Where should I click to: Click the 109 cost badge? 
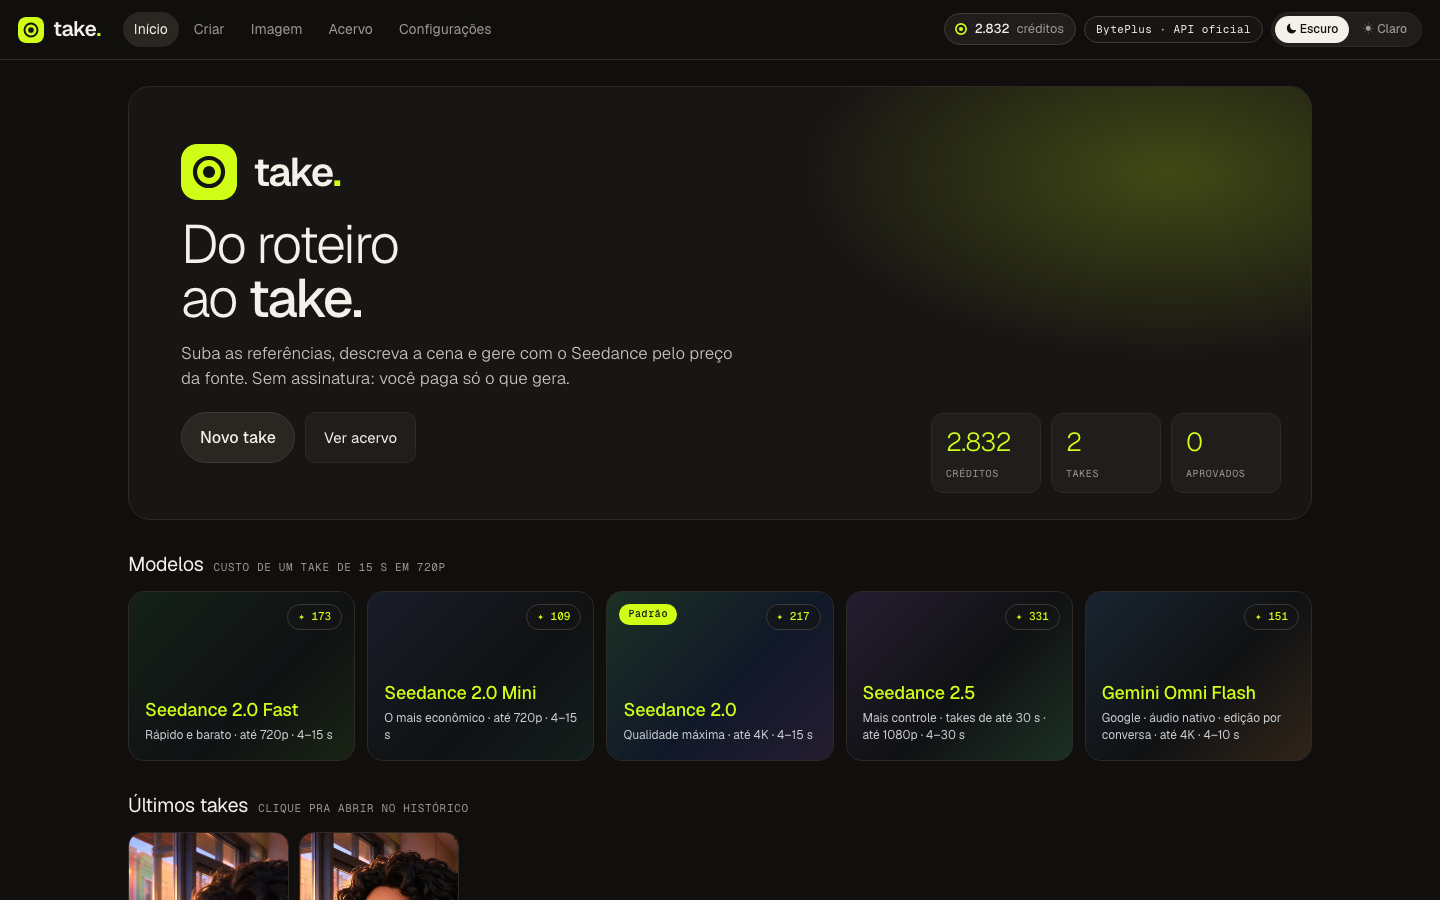(x=554, y=617)
